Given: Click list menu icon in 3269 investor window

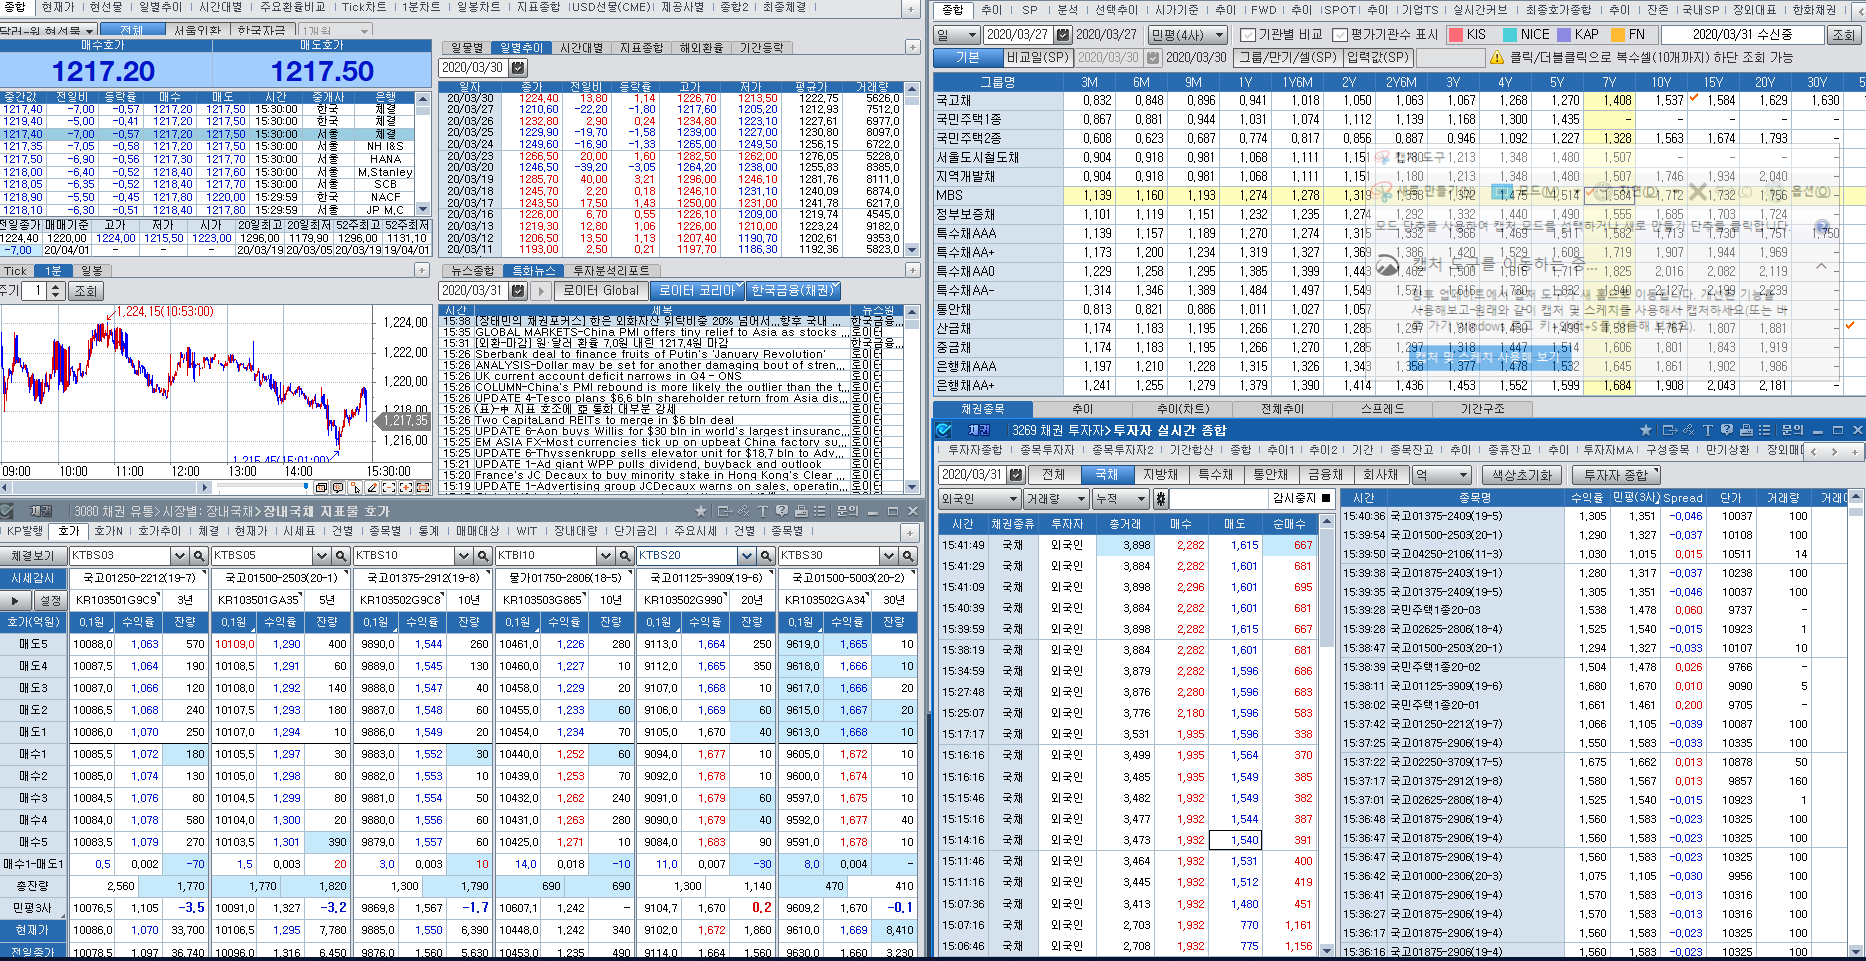Looking at the screenshot, I should coord(1765,430).
